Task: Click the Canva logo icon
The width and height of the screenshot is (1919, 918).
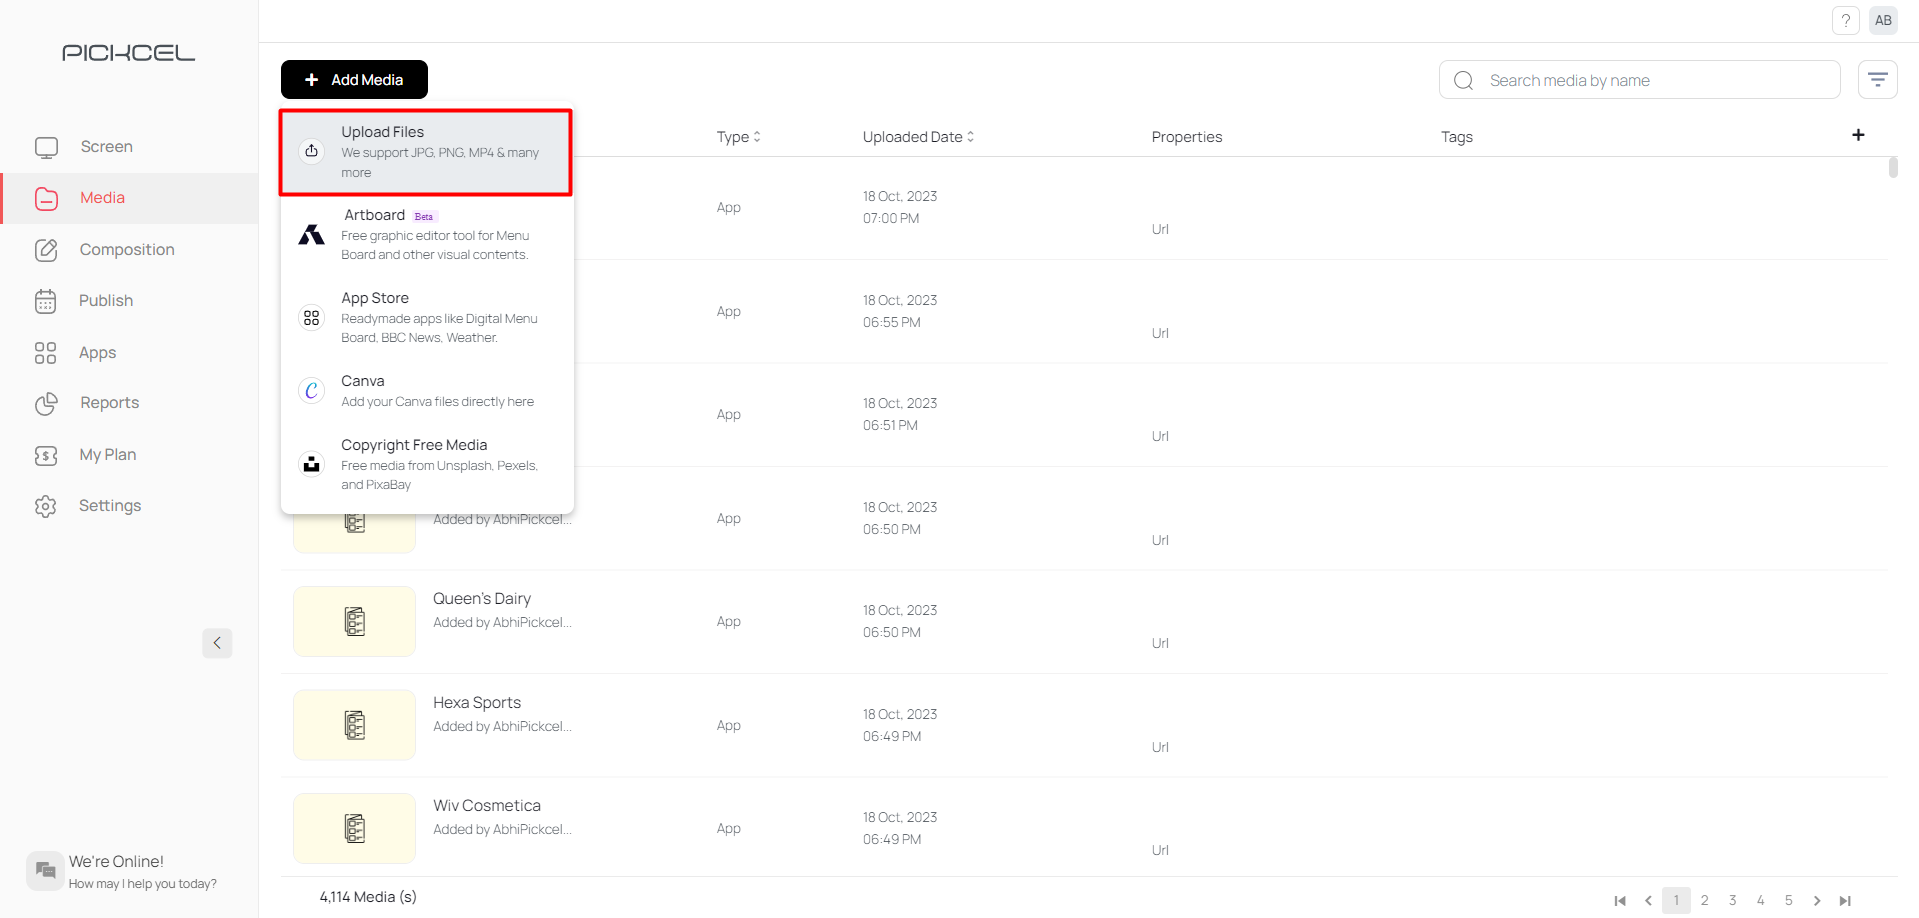Action: point(312,390)
